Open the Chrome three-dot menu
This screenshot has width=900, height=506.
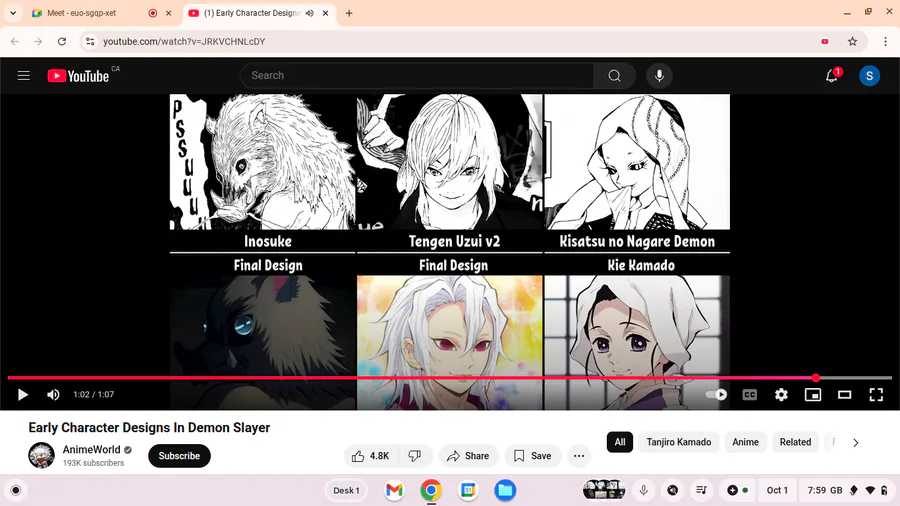pyautogui.click(x=885, y=41)
